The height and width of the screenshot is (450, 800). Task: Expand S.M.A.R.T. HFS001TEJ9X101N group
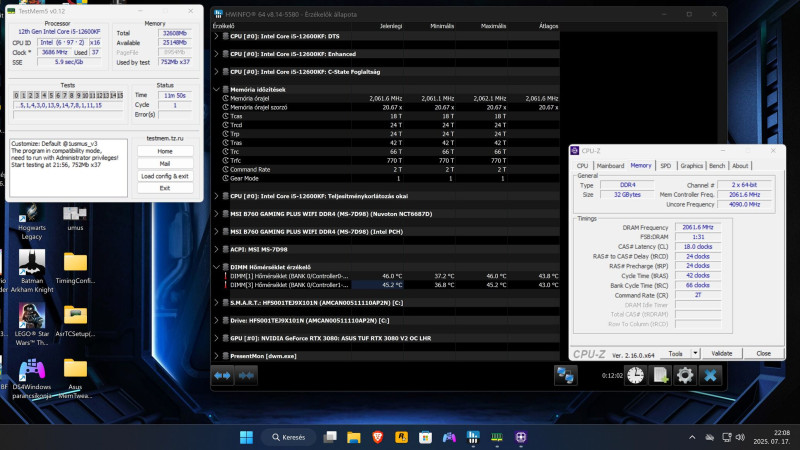pos(216,303)
